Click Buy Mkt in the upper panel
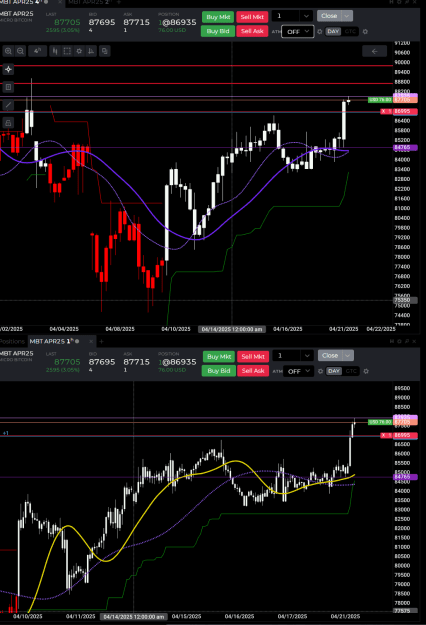The image size is (426, 625). [x=218, y=17]
